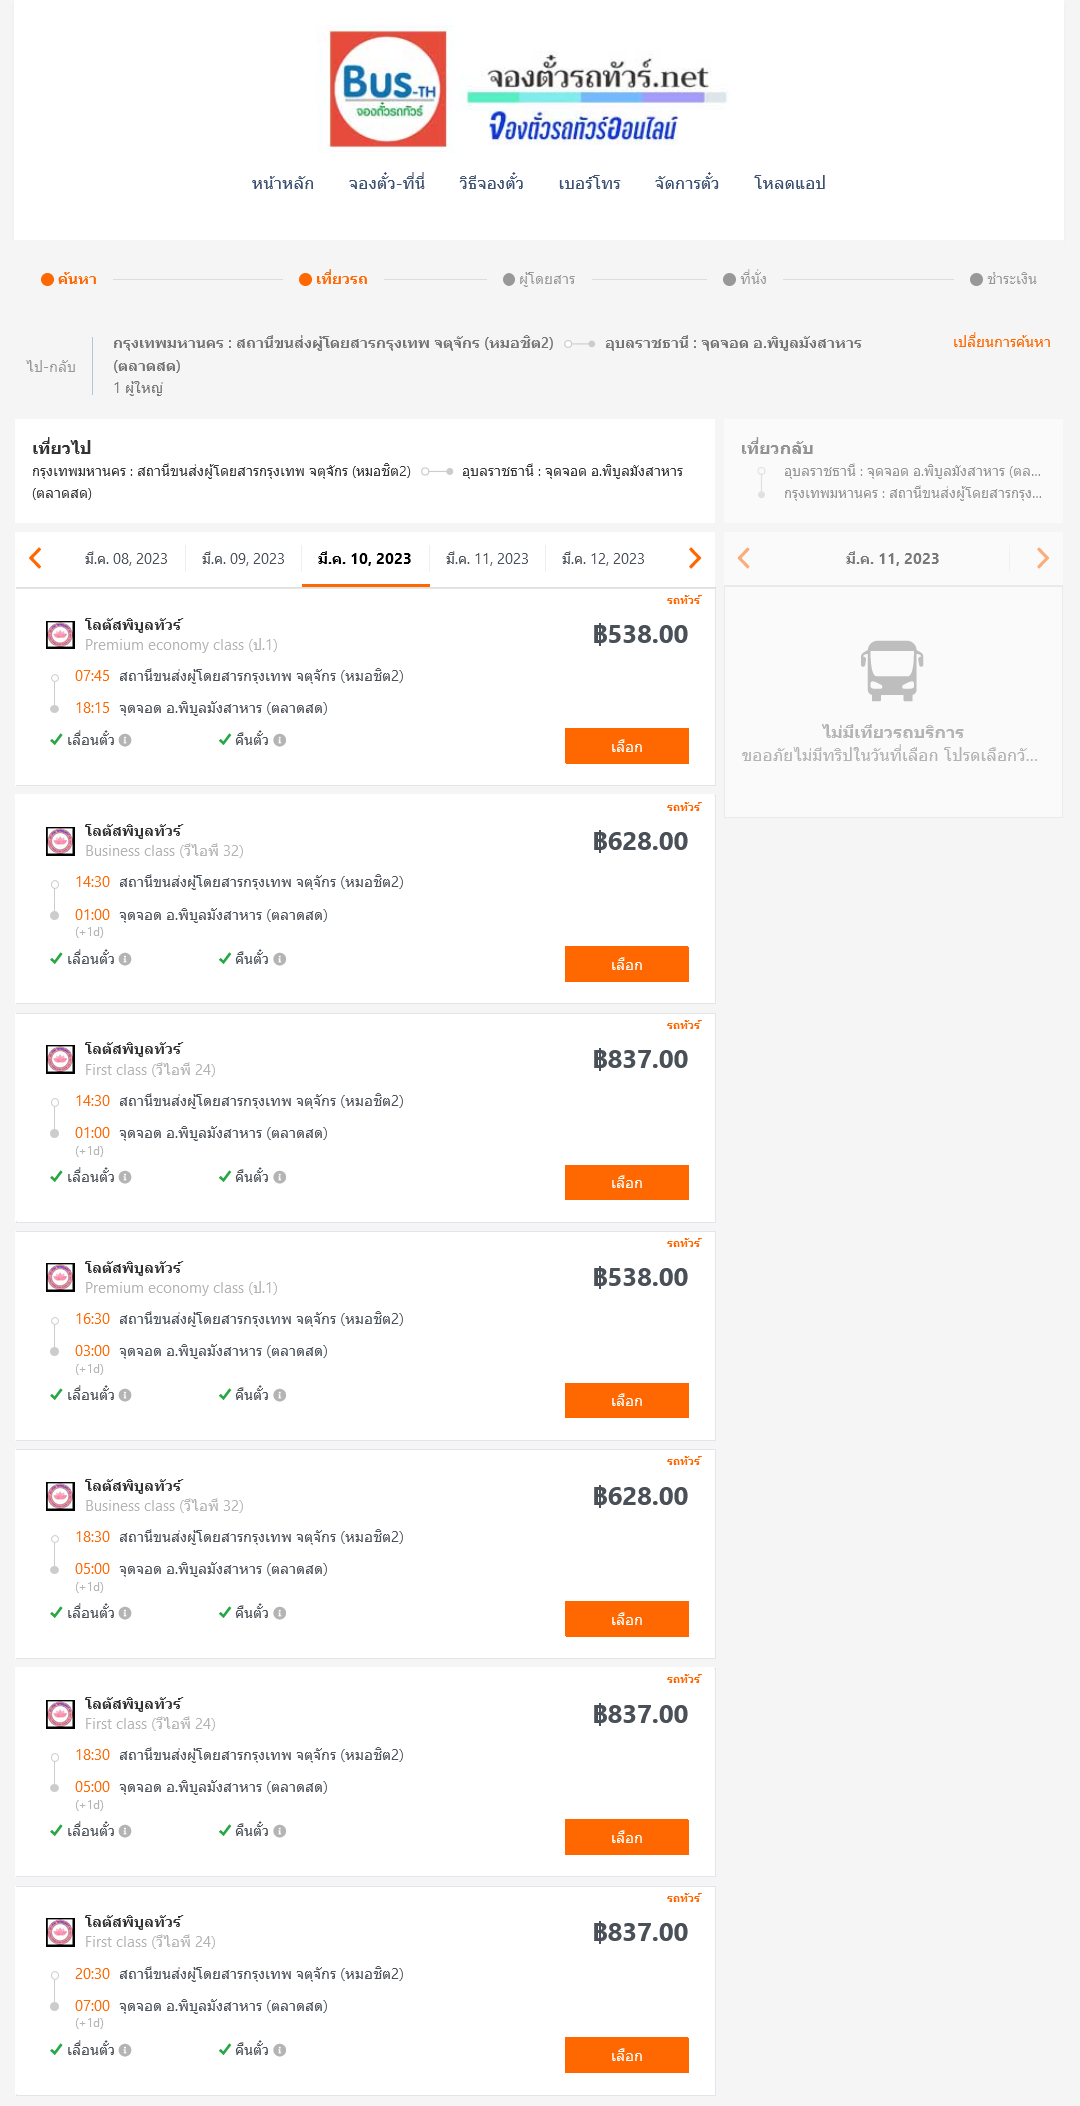
Task: Click เลือก for 20:30 First class trip
Action: (627, 2055)
